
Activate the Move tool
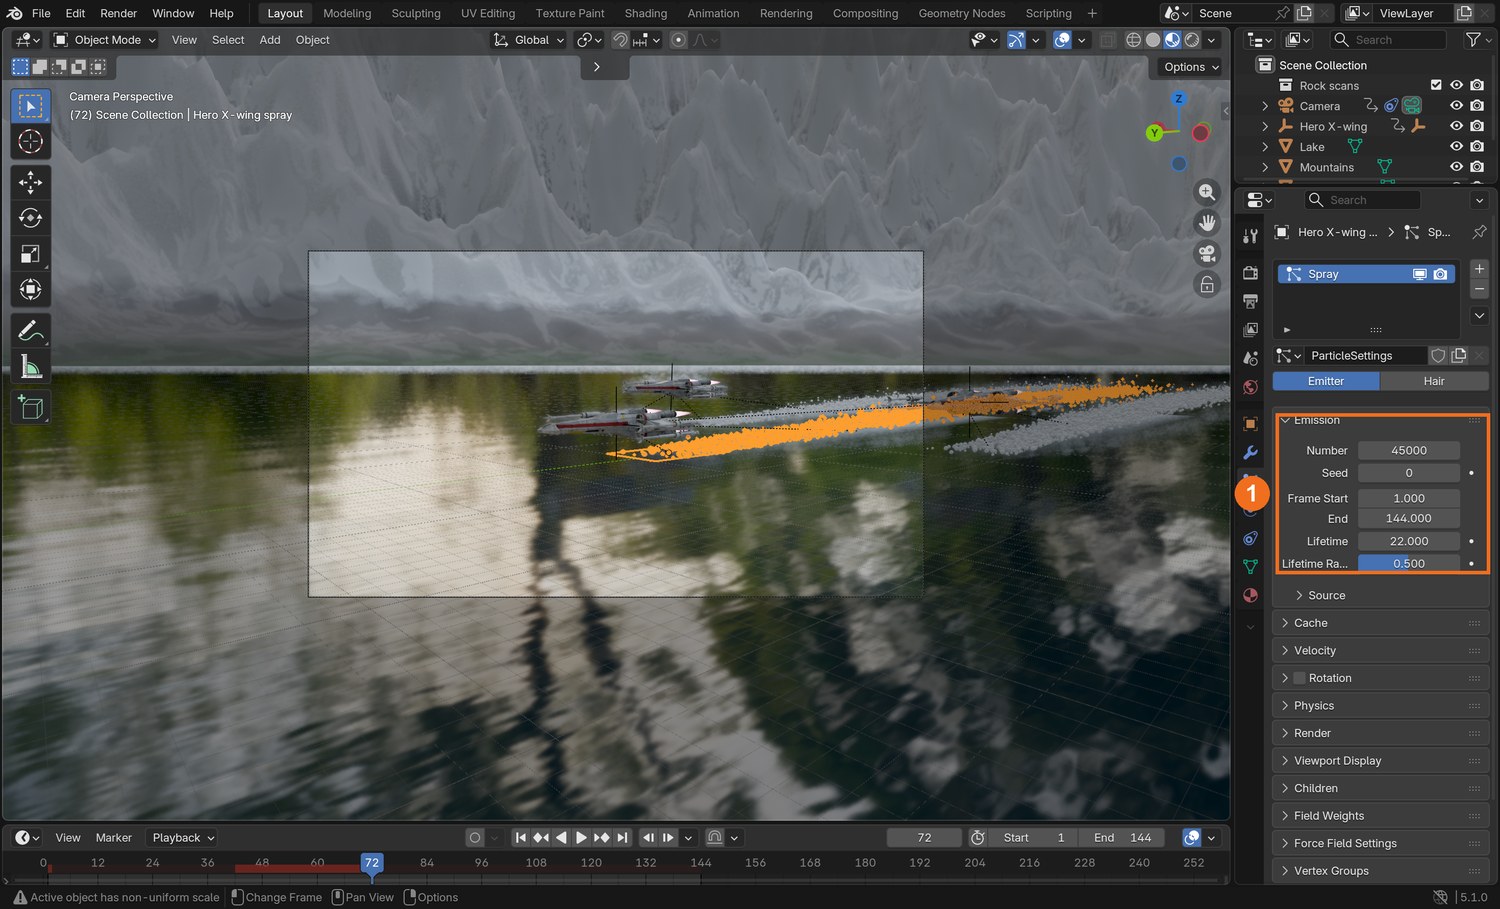click(31, 182)
